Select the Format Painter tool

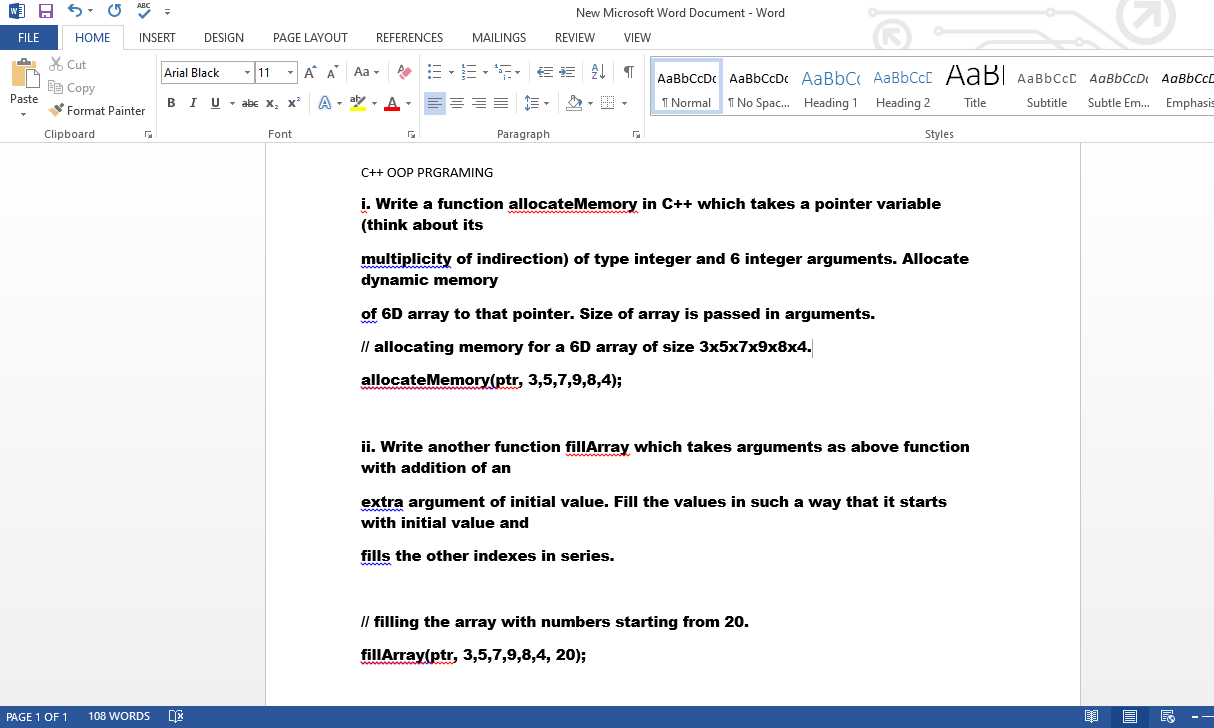[97, 110]
